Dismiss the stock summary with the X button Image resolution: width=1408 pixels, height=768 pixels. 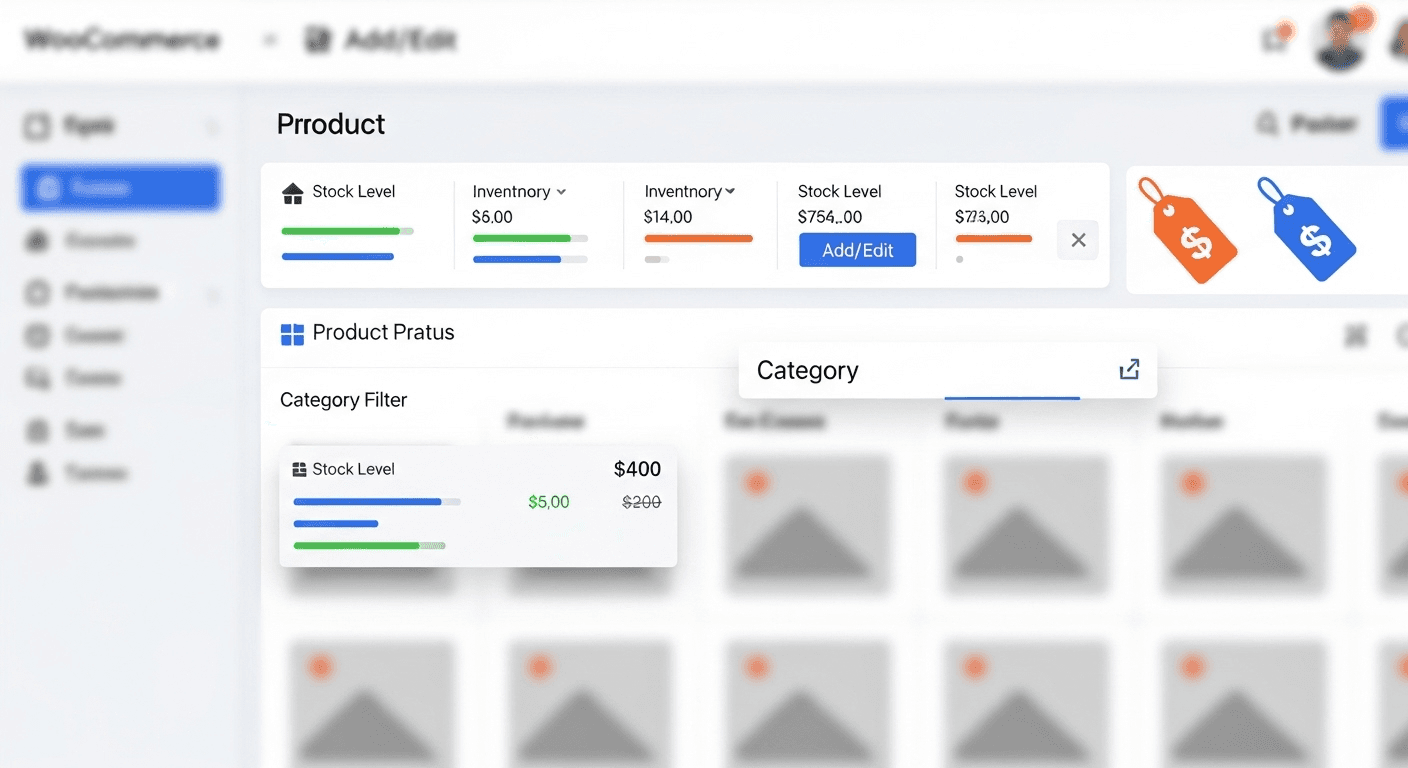tap(1078, 240)
